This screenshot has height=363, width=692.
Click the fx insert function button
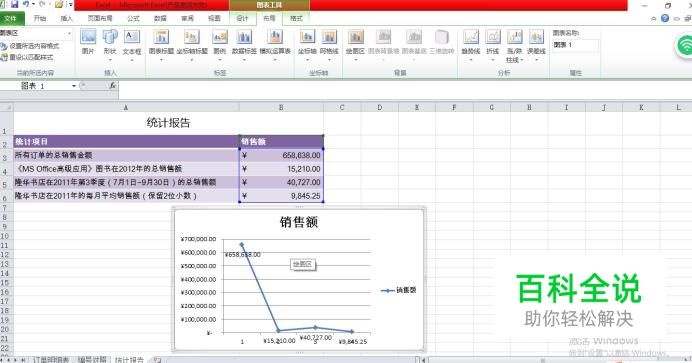pos(113,86)
